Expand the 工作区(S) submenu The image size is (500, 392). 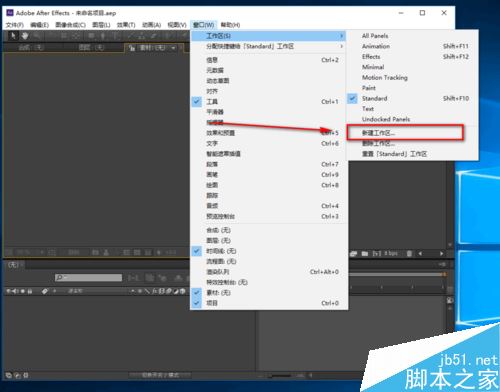point(268,36)
